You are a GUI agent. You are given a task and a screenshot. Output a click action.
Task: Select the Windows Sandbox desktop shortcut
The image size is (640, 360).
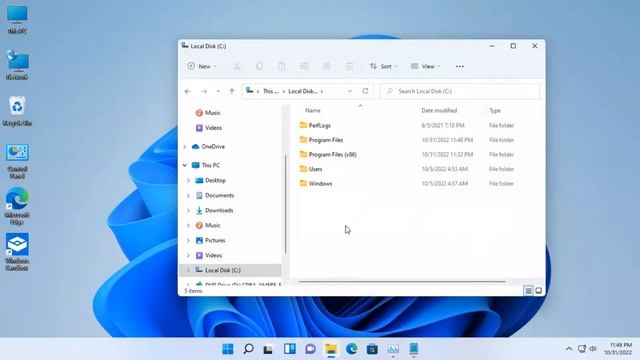17,252
